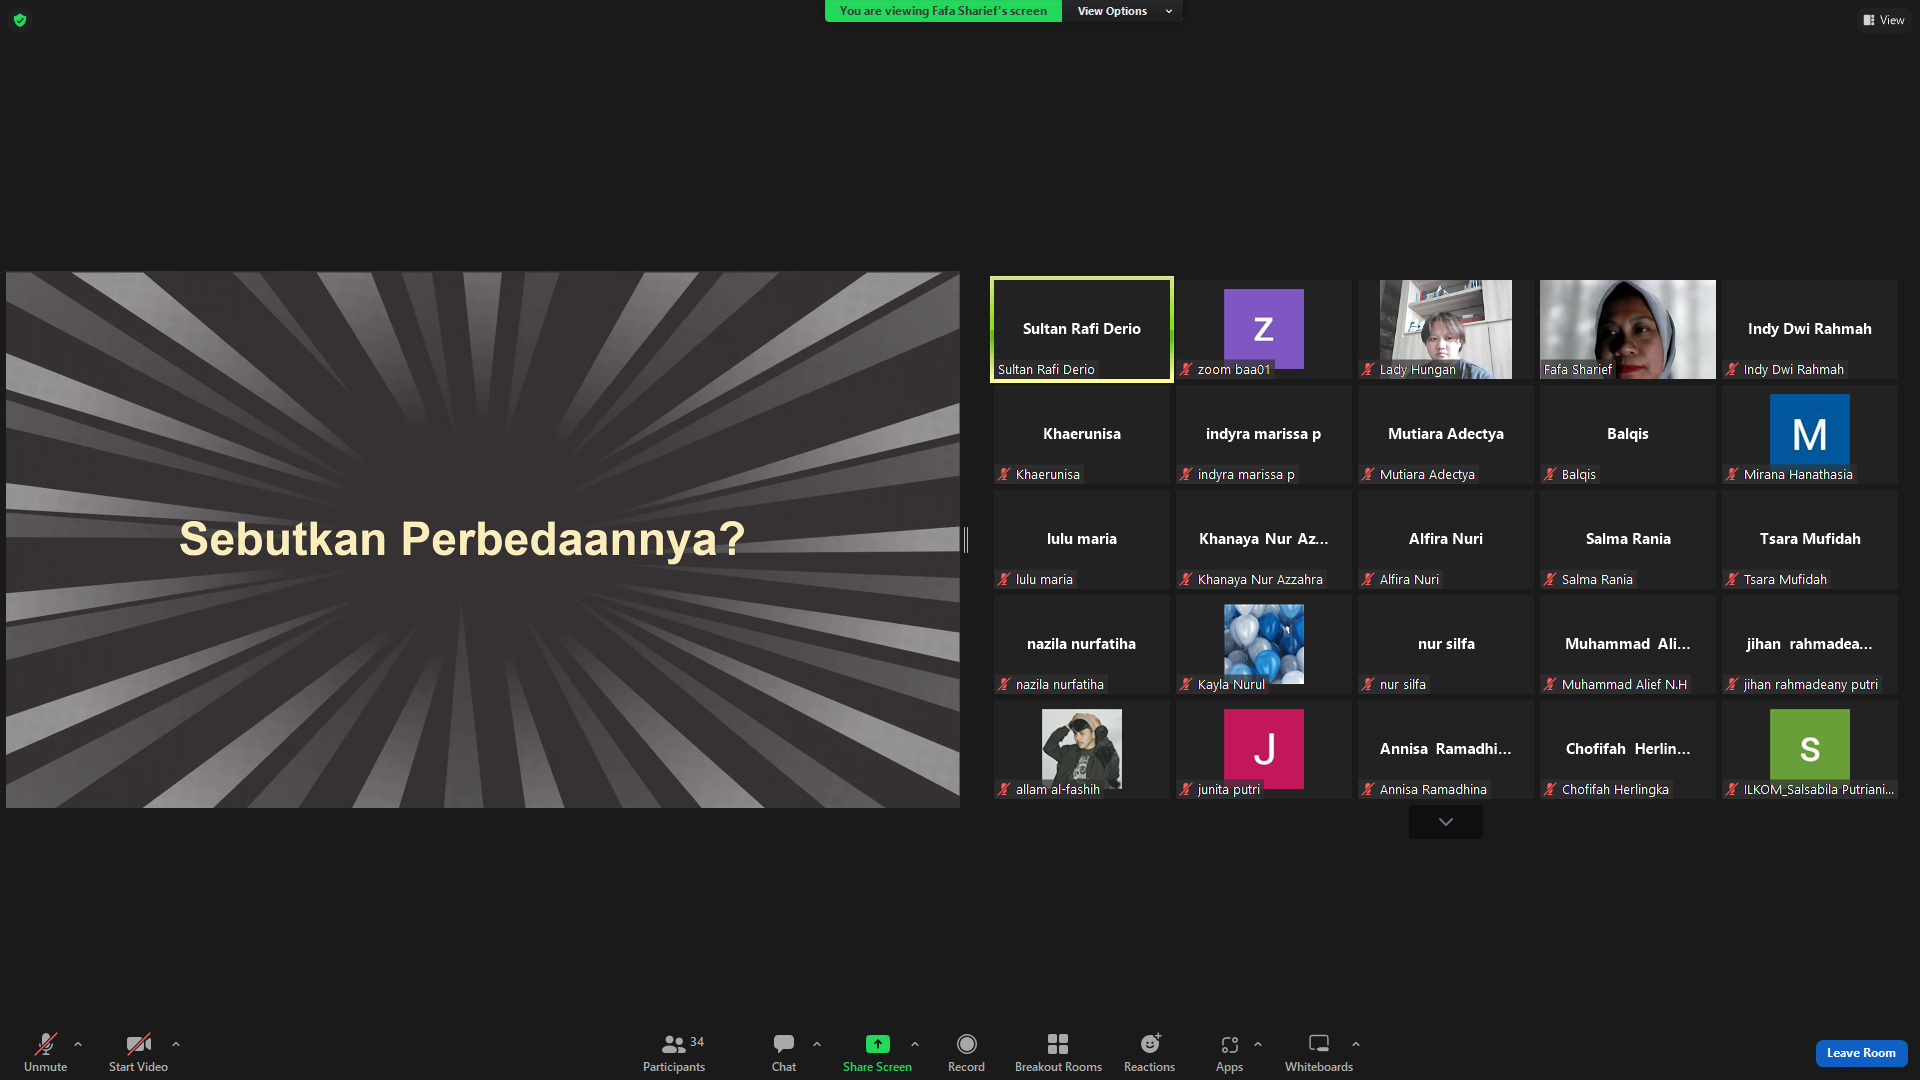Click the 'Mutiara Adectya' name label

(x=1428, y=475)
